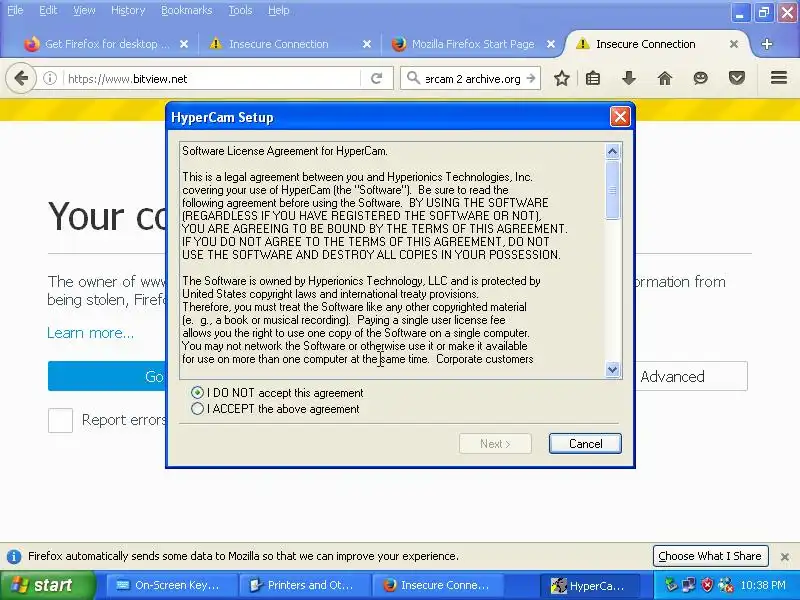
Task: Click the red shield tray icon
Action: click(x=707, y=585)
